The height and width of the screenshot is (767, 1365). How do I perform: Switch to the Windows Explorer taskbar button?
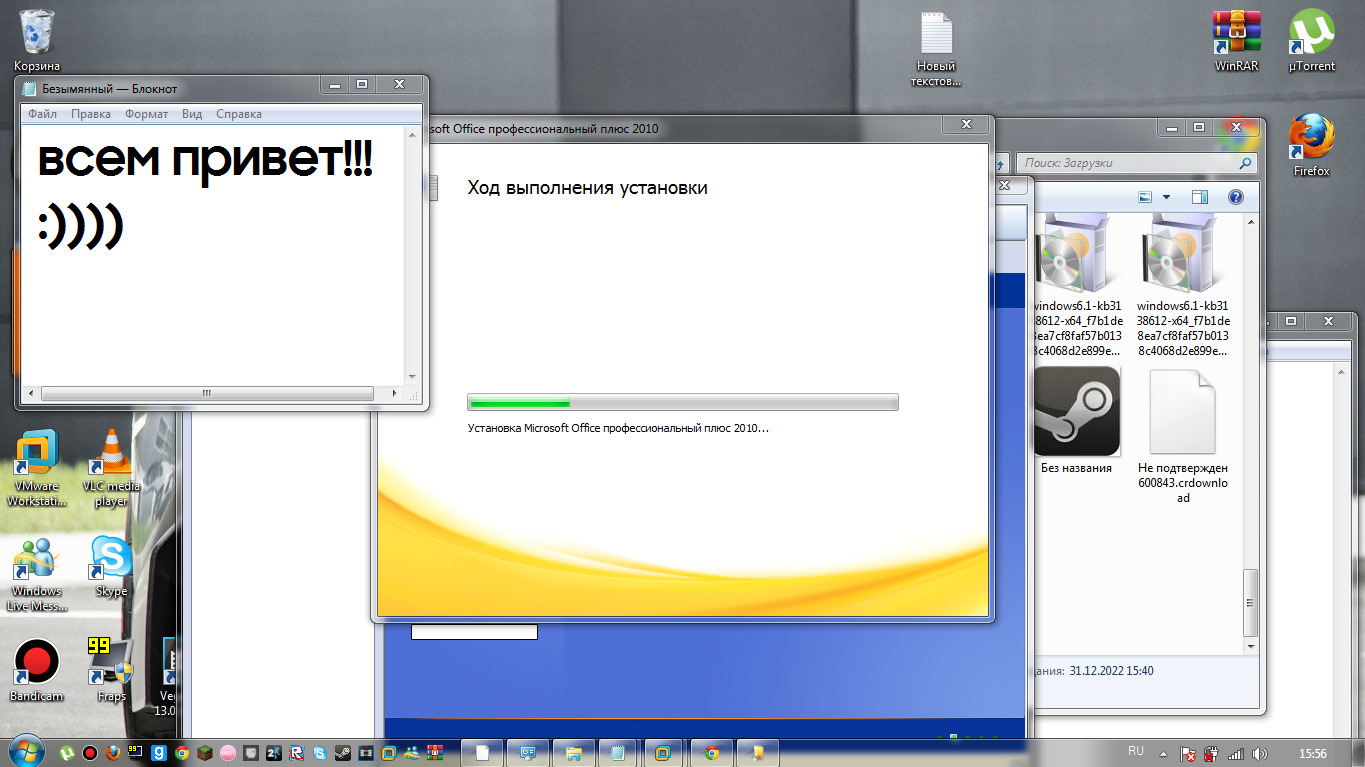573,752
